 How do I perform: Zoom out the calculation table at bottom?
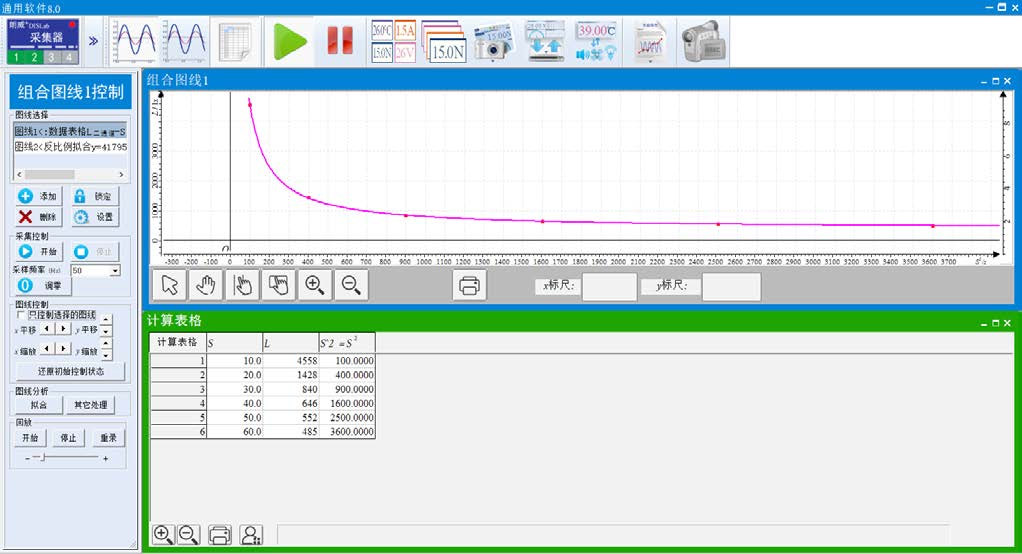[188, 535]
